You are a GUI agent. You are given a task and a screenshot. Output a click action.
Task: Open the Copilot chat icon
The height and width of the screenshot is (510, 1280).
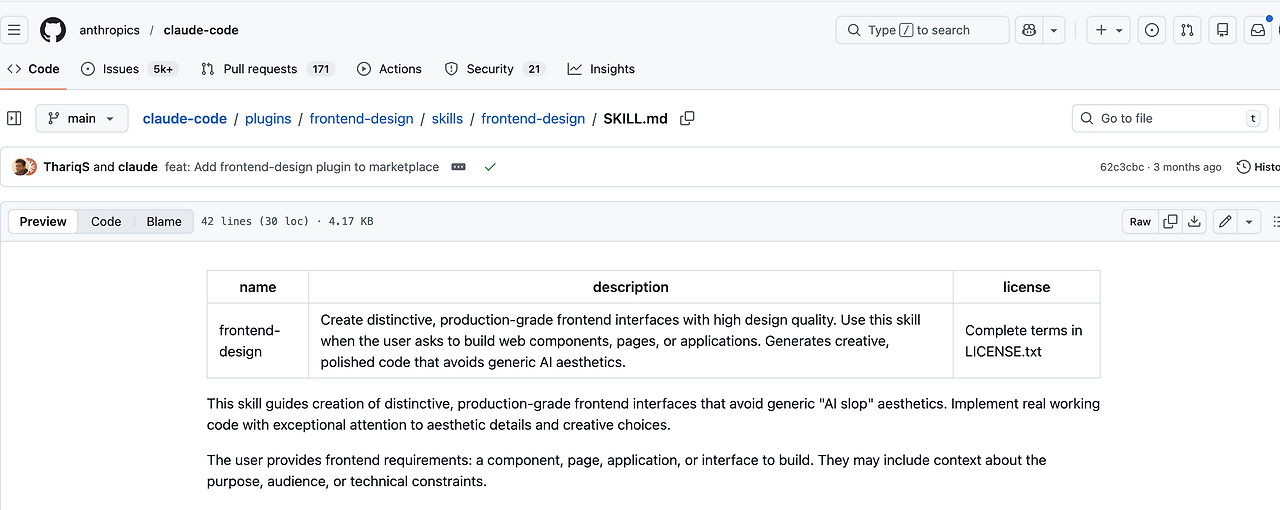tap(1028, 30)
